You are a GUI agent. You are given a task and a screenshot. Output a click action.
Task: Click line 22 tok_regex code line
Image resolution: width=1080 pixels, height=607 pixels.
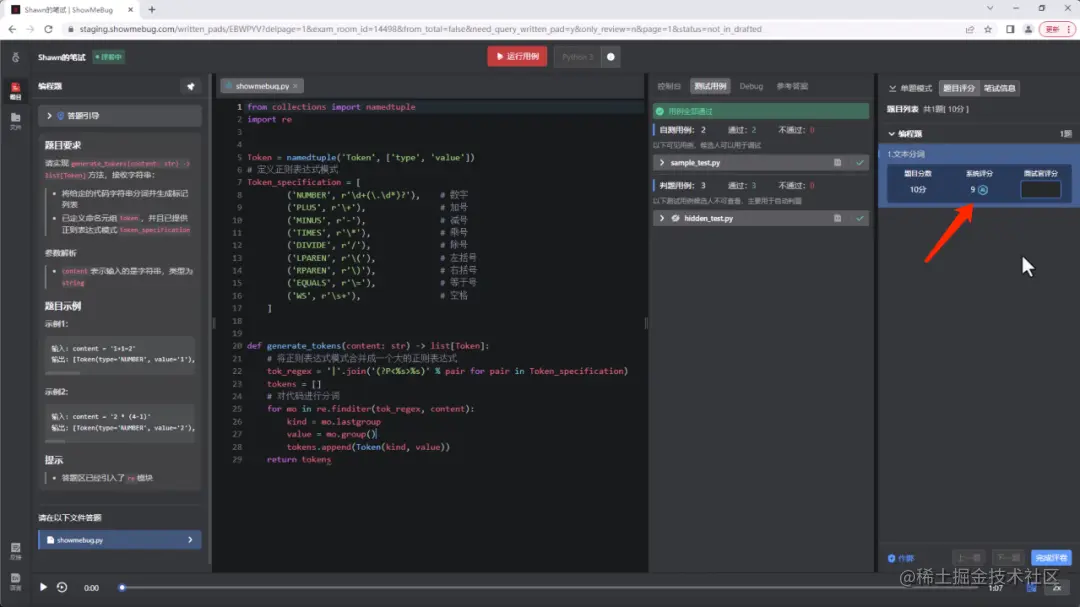447,371
